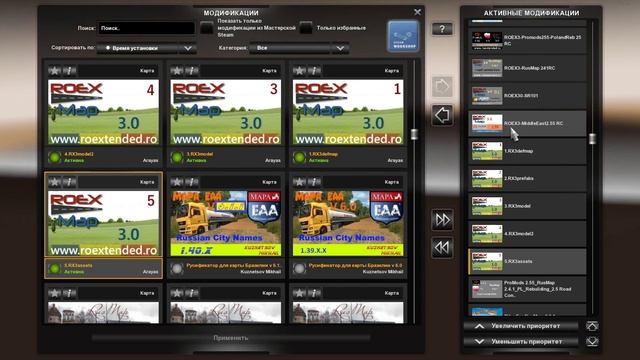
Task: Enable Только избранные favorites-only checkbox
Action: click(x=306, y=28)
